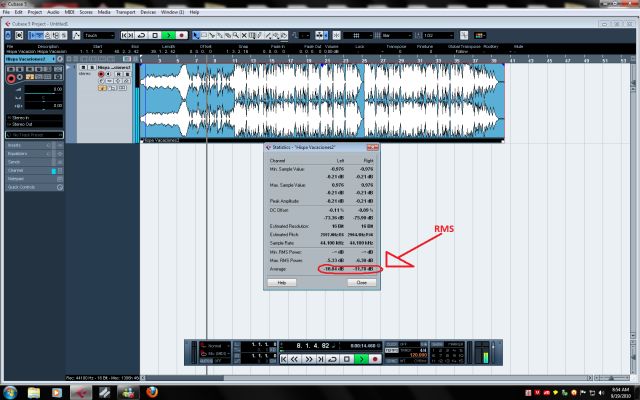Image resolution: width=640 pixels, height=400 pixels.
Task: Open the 1/32 quantize dropdown
Action: click(x=438, y=36)
